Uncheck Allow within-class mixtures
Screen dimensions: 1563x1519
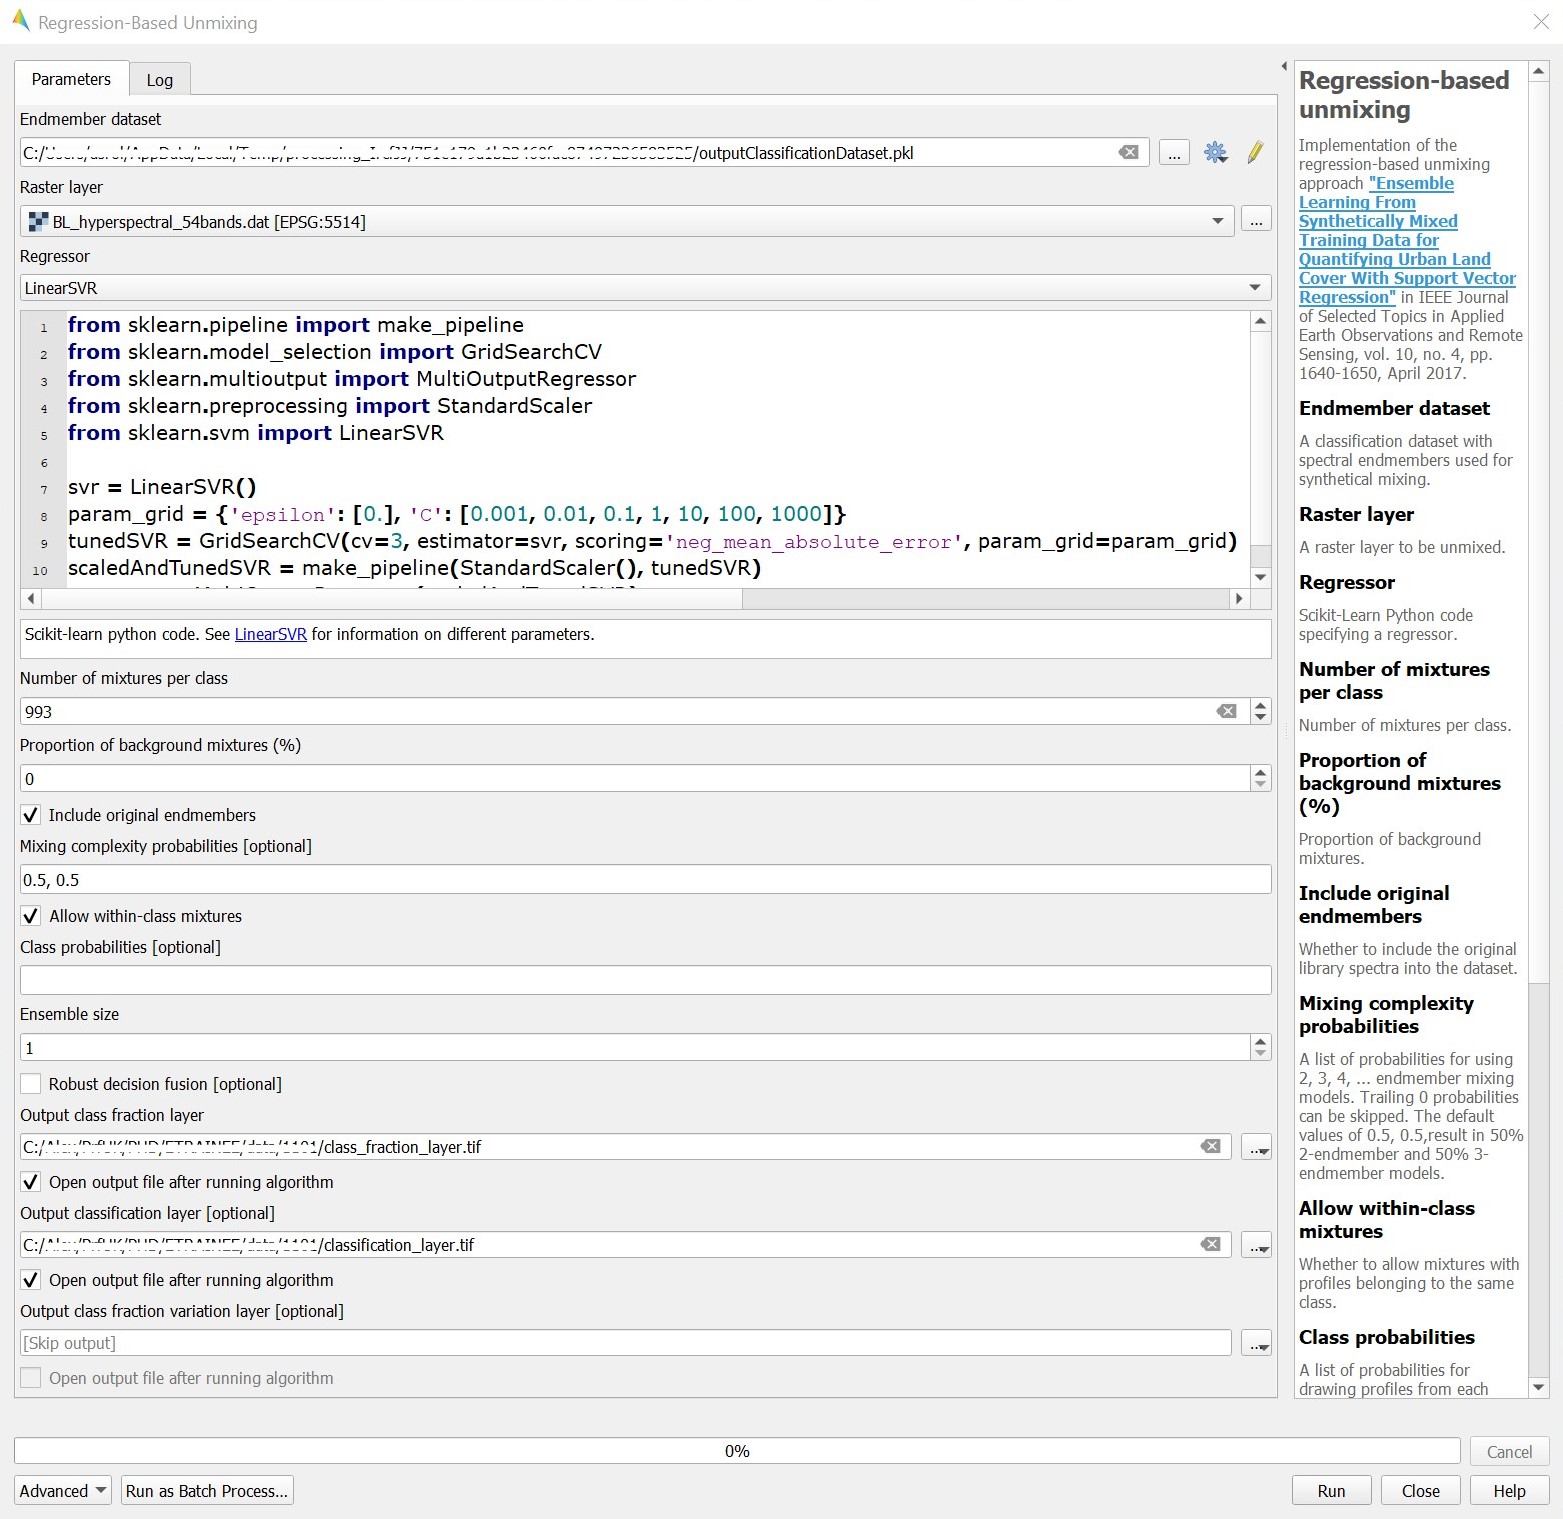31,916
